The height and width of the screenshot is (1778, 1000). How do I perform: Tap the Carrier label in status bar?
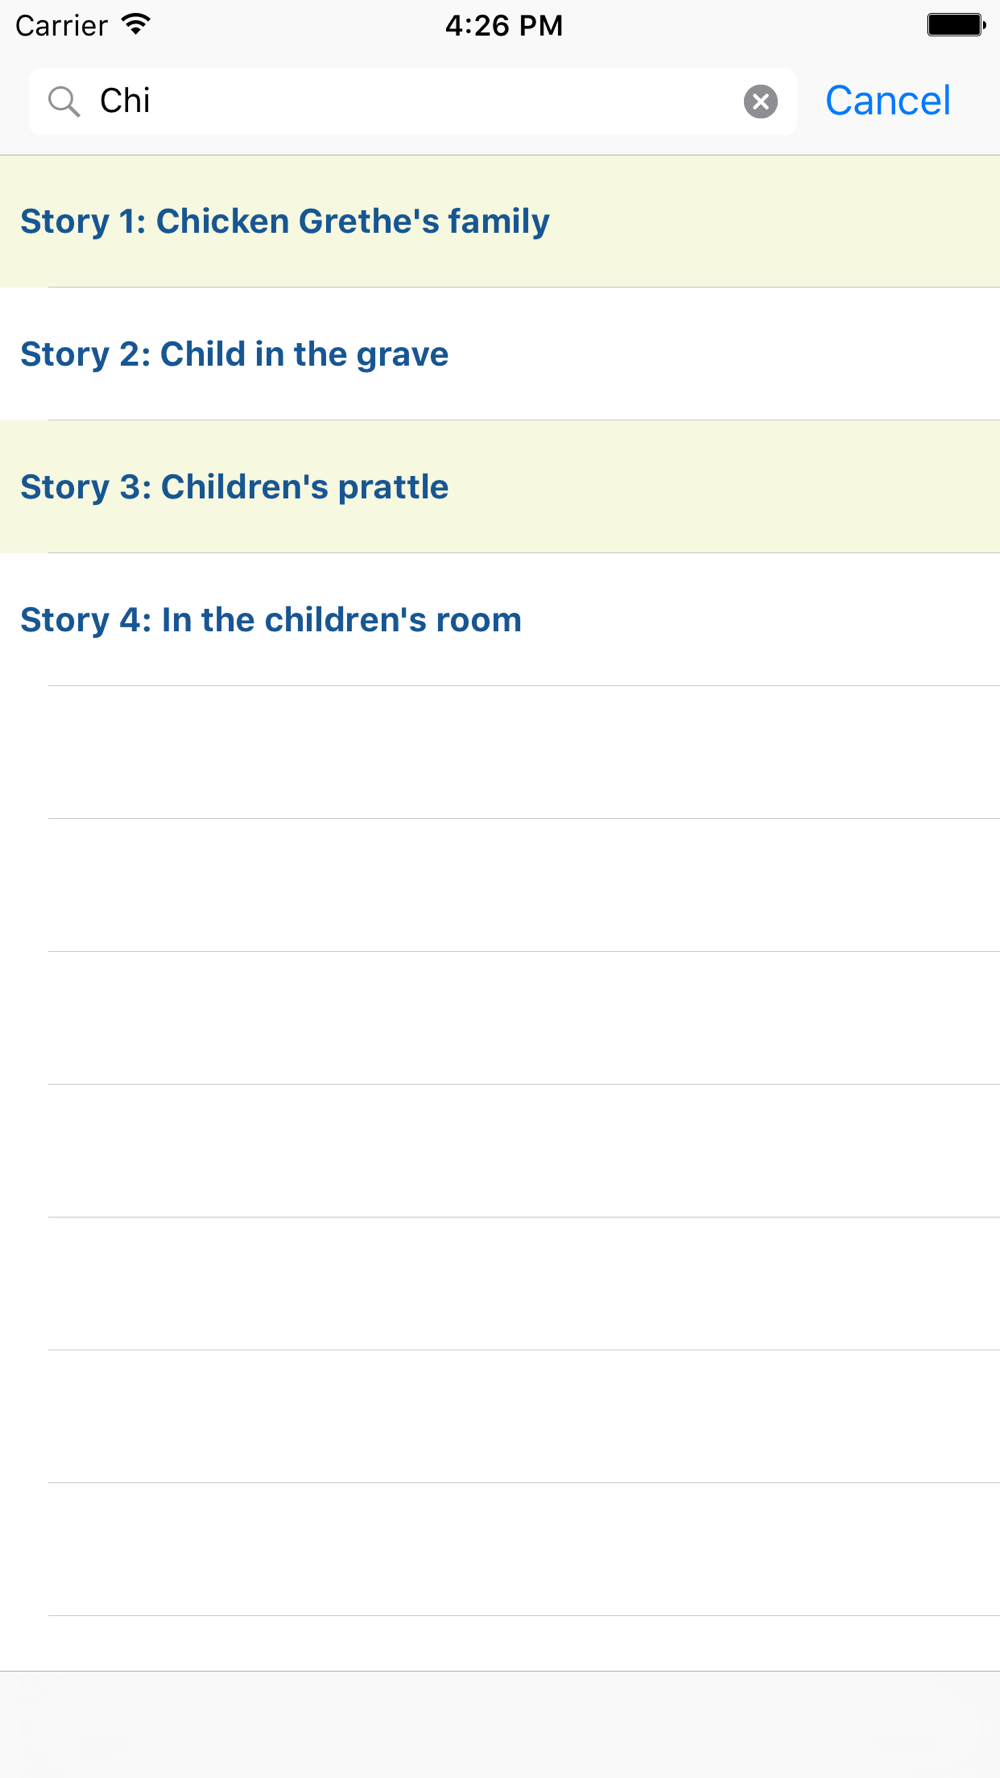(61, 25)
